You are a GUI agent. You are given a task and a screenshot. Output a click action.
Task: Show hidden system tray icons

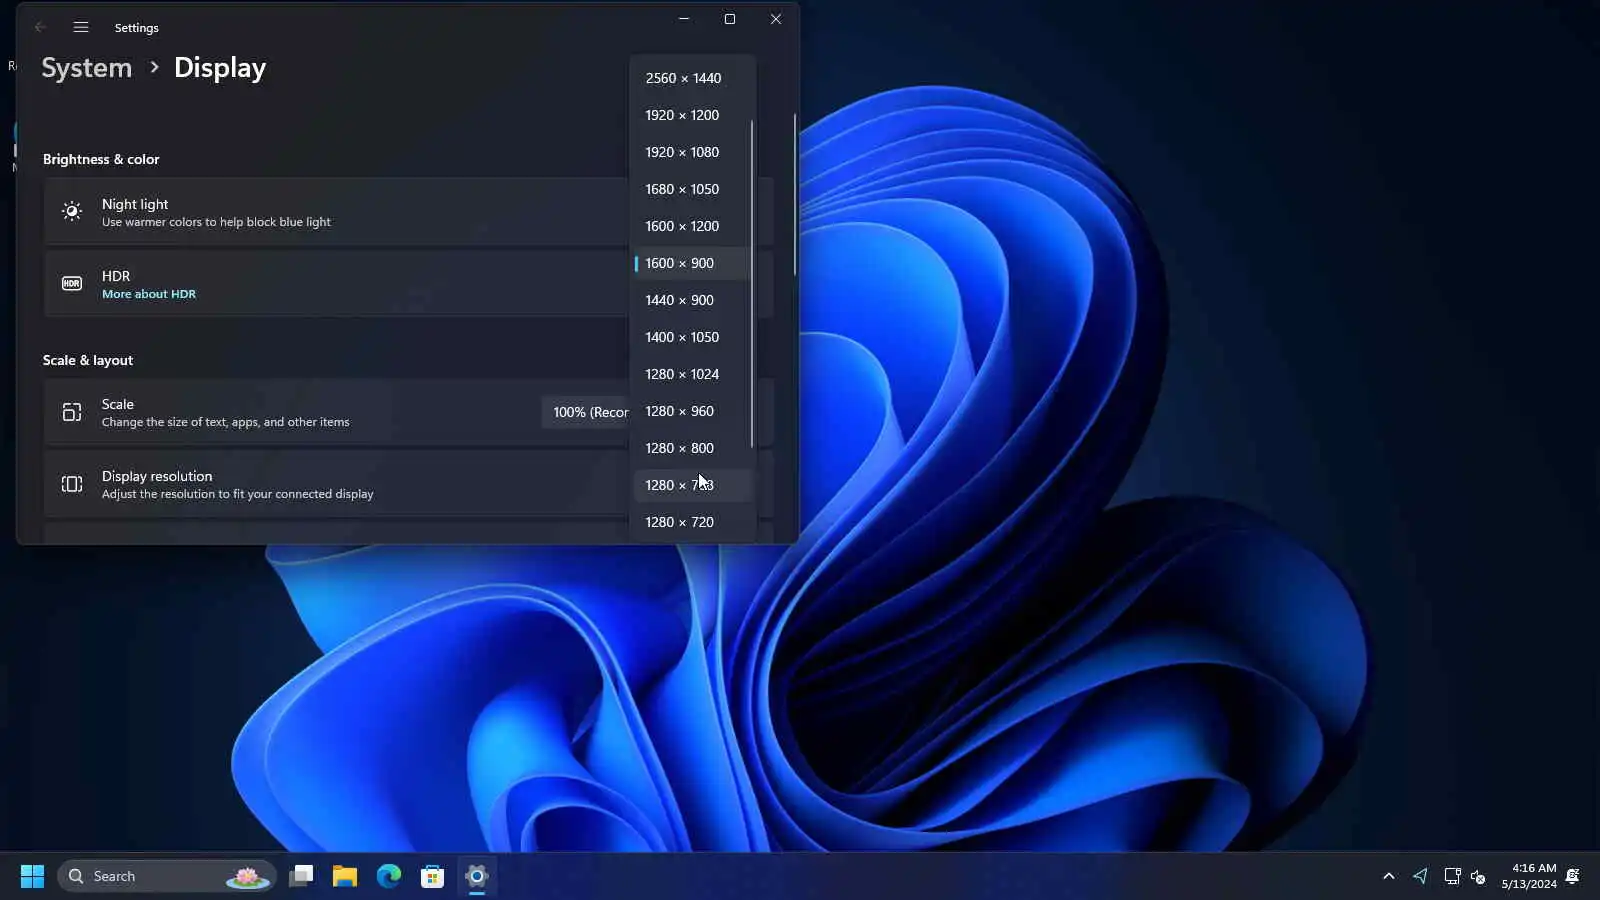1388,876
